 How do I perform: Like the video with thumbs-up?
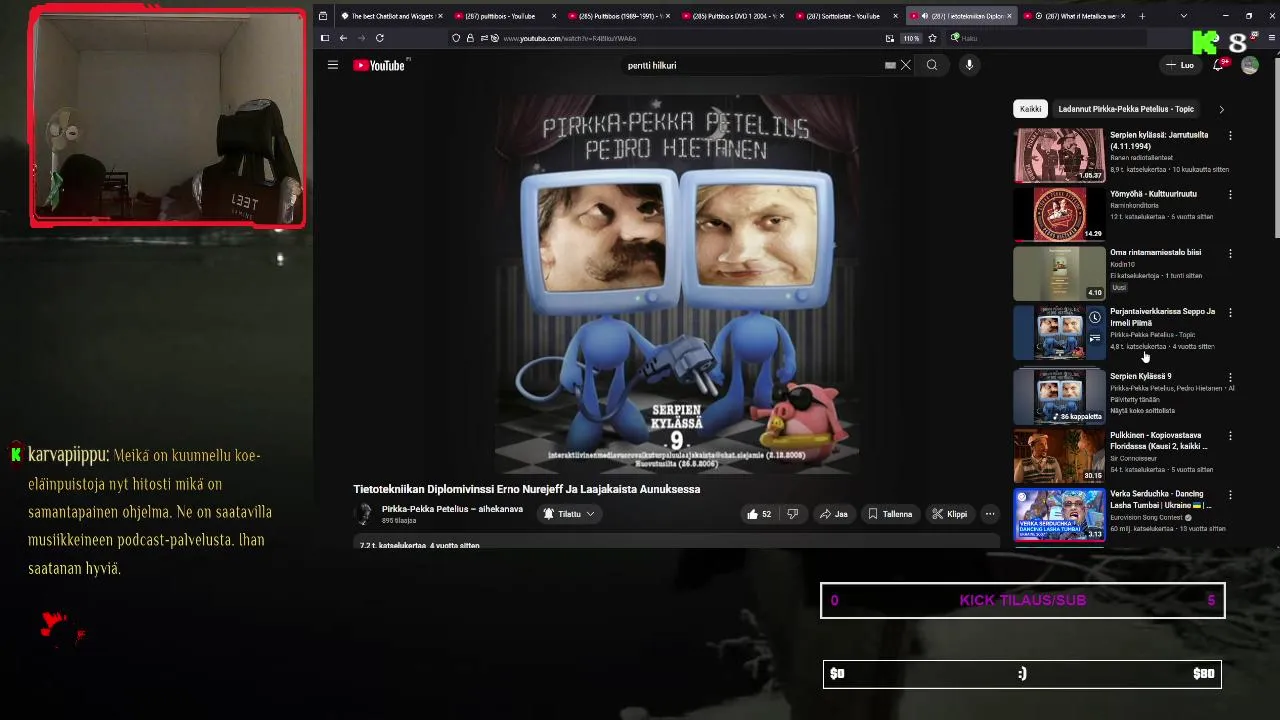point(759,514)
